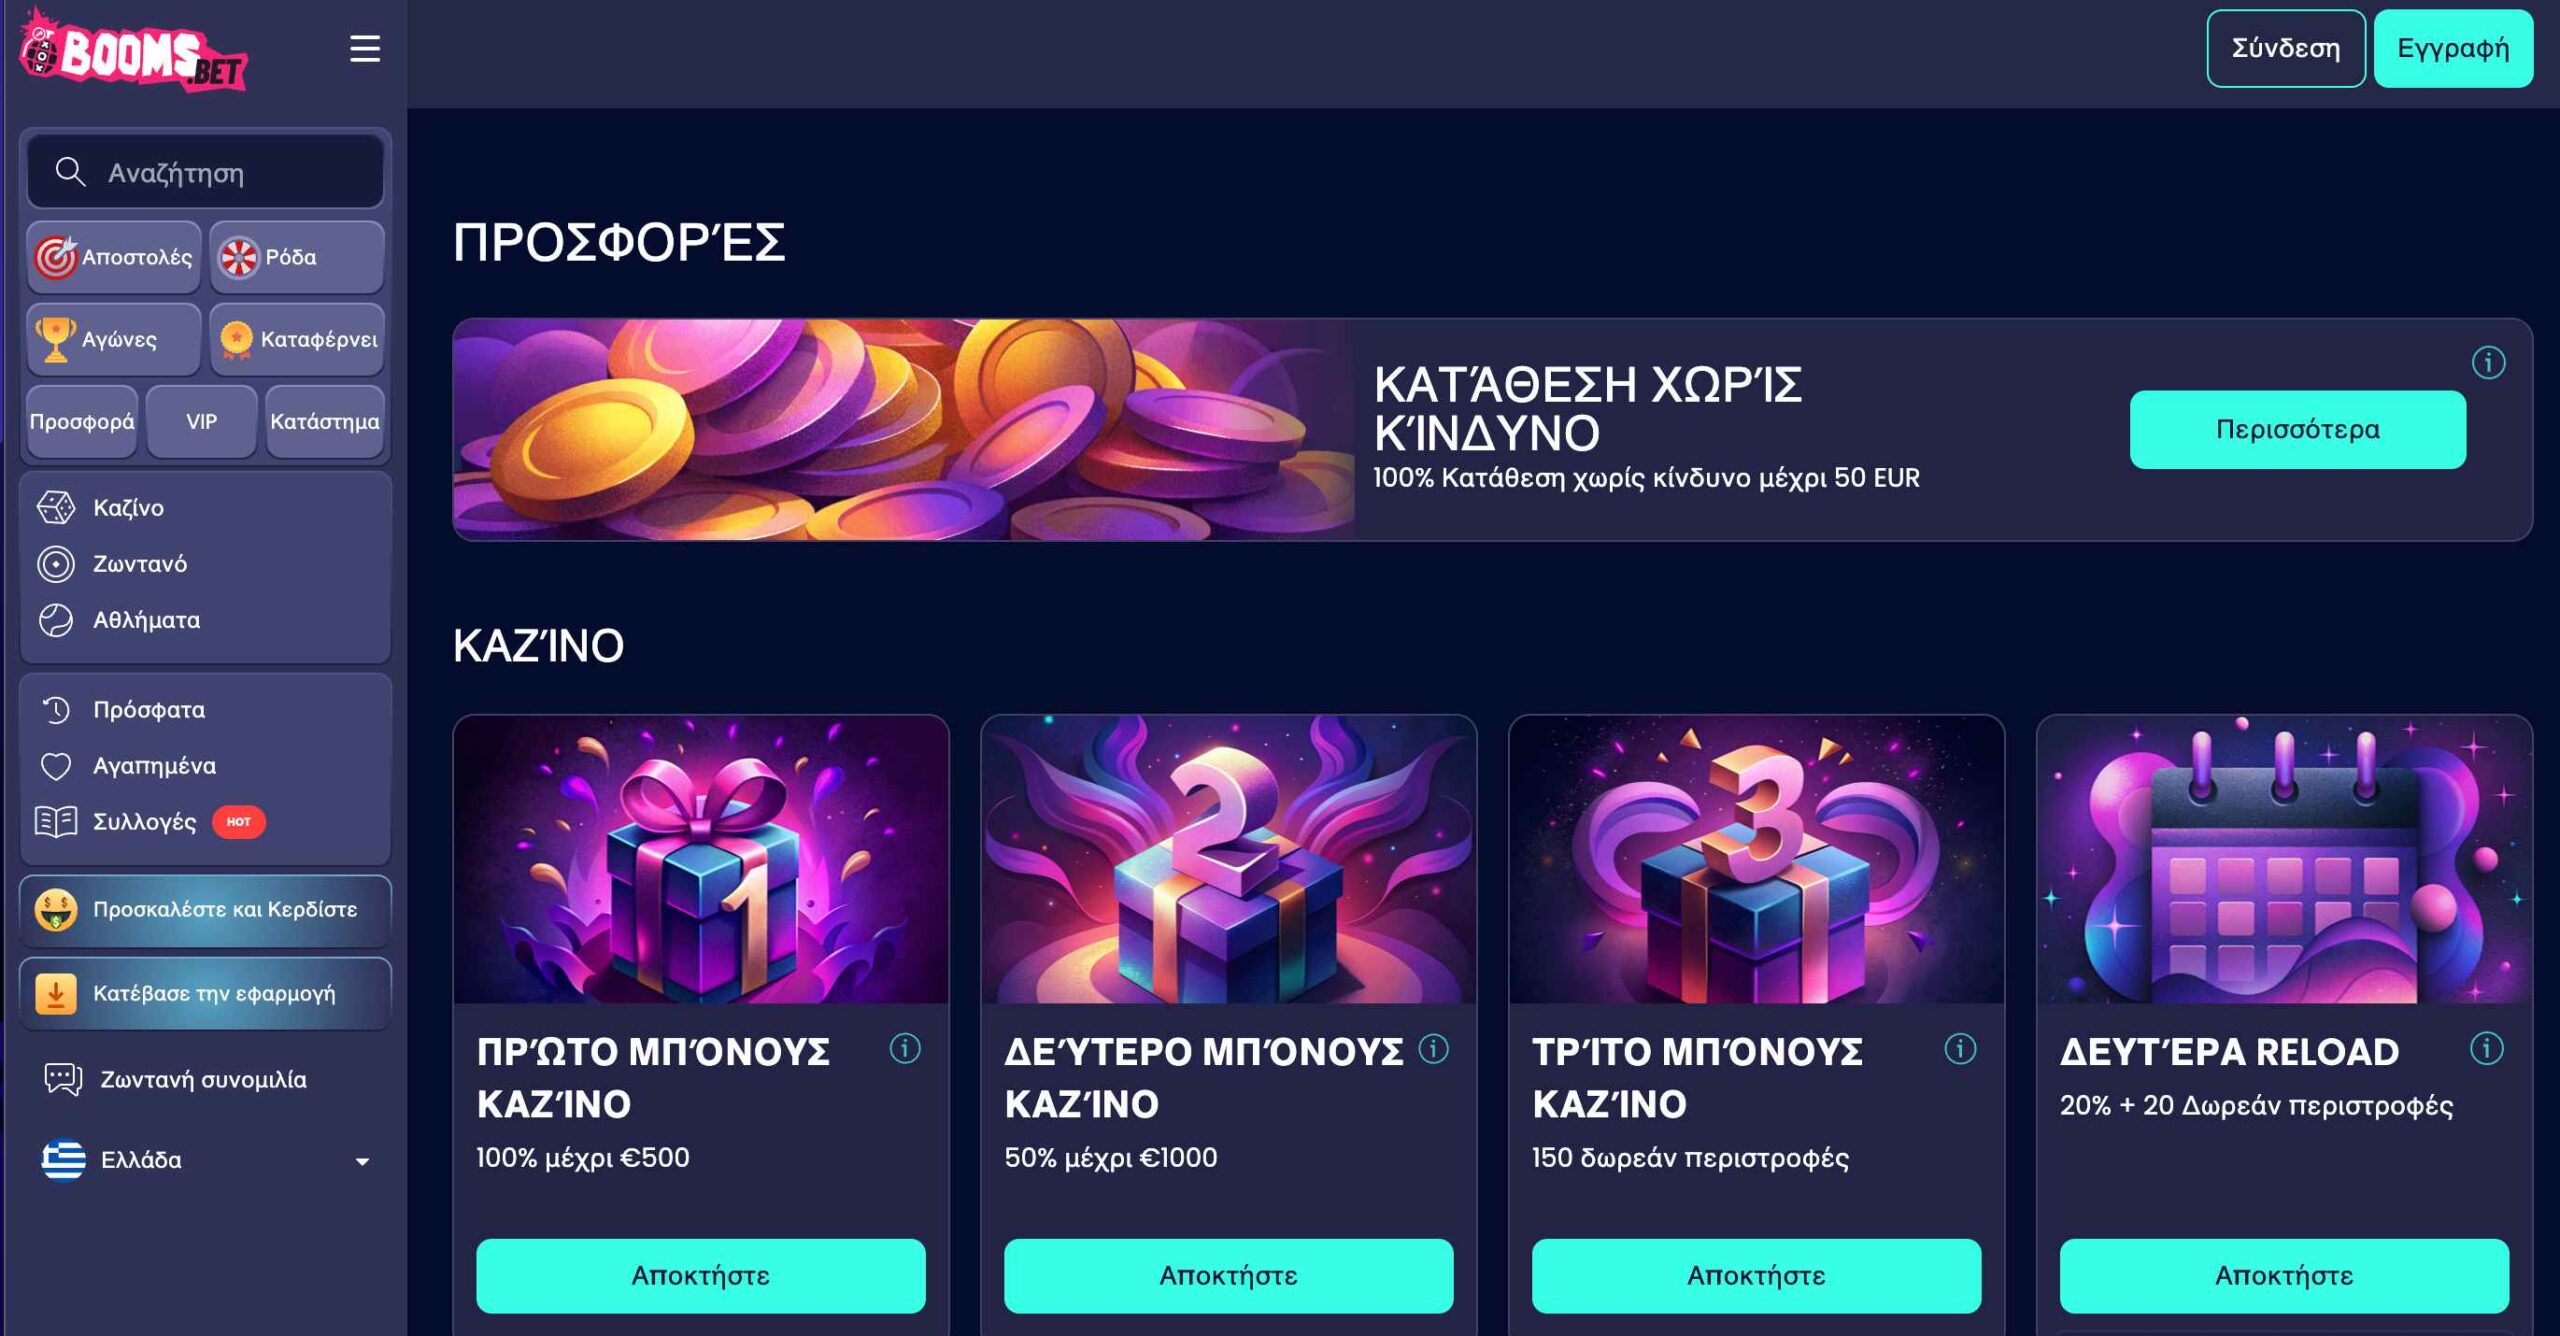Click the download app icon
2560x1336 pixels.
(56, 993)
